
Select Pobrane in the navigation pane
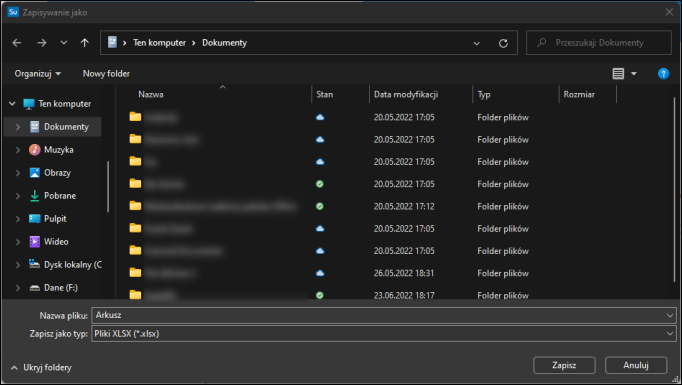(x=60, y=196)
